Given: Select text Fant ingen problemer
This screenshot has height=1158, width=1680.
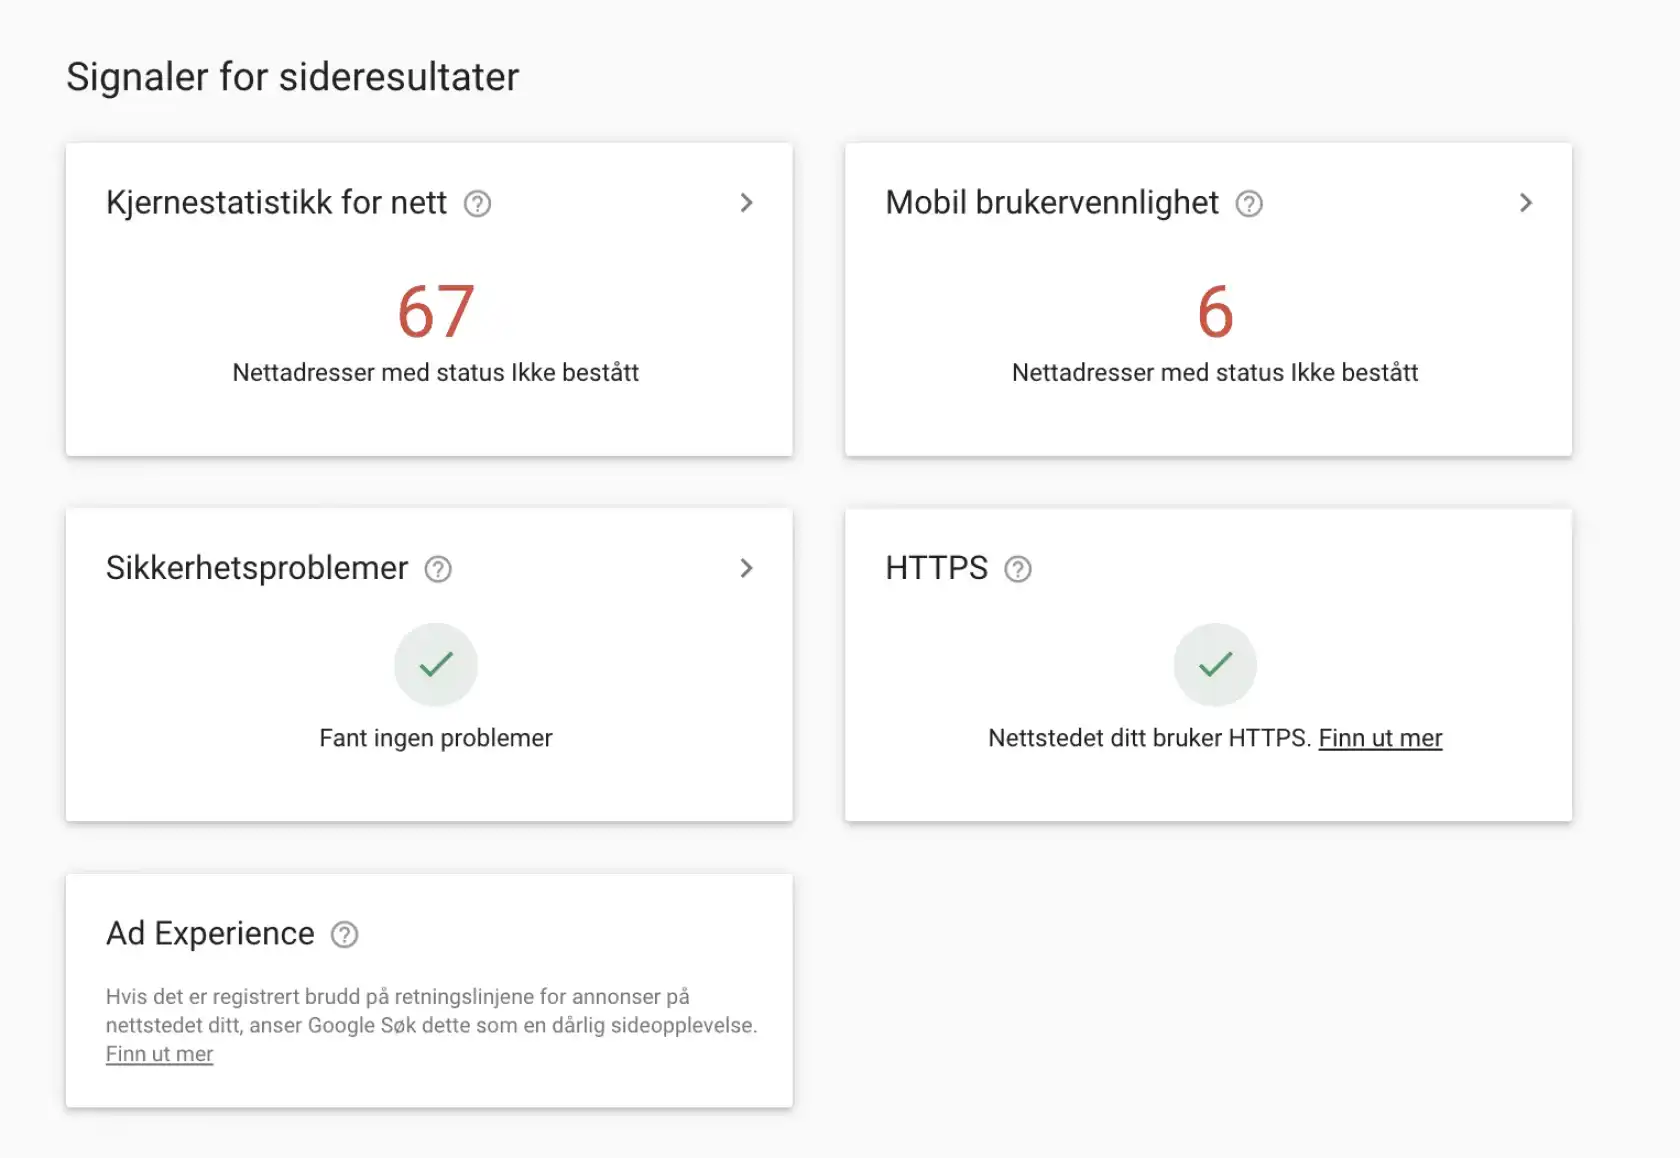Looking at the screenshot, I should pyautogui.click(x=435, y=738).
